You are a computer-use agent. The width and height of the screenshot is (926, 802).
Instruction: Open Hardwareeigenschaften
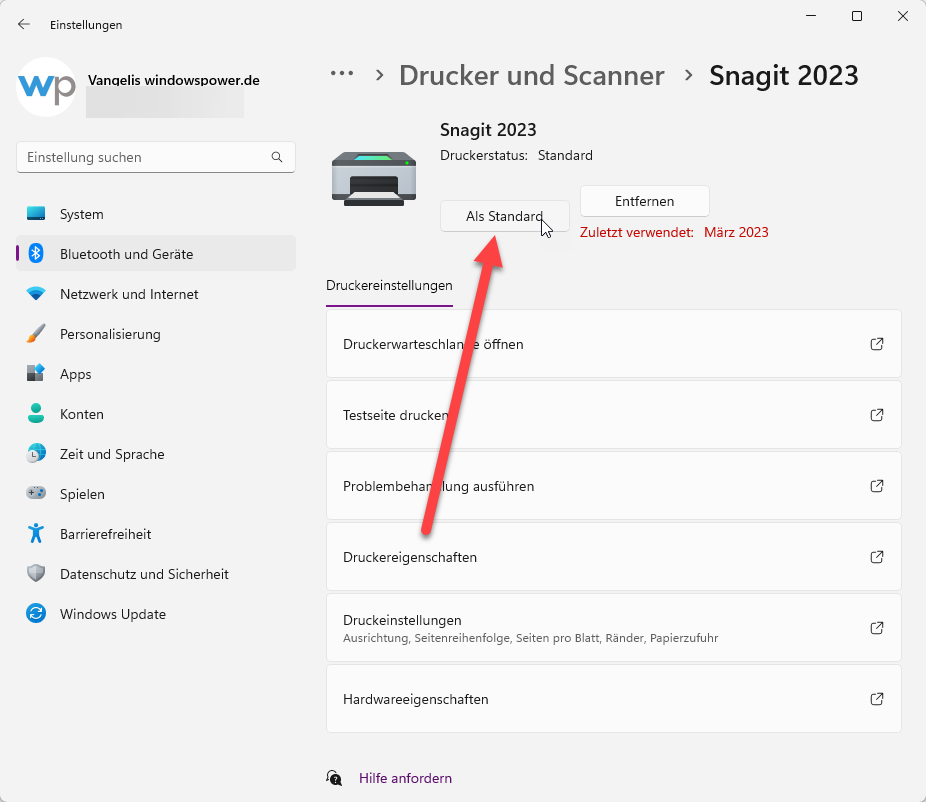(614, 699)
